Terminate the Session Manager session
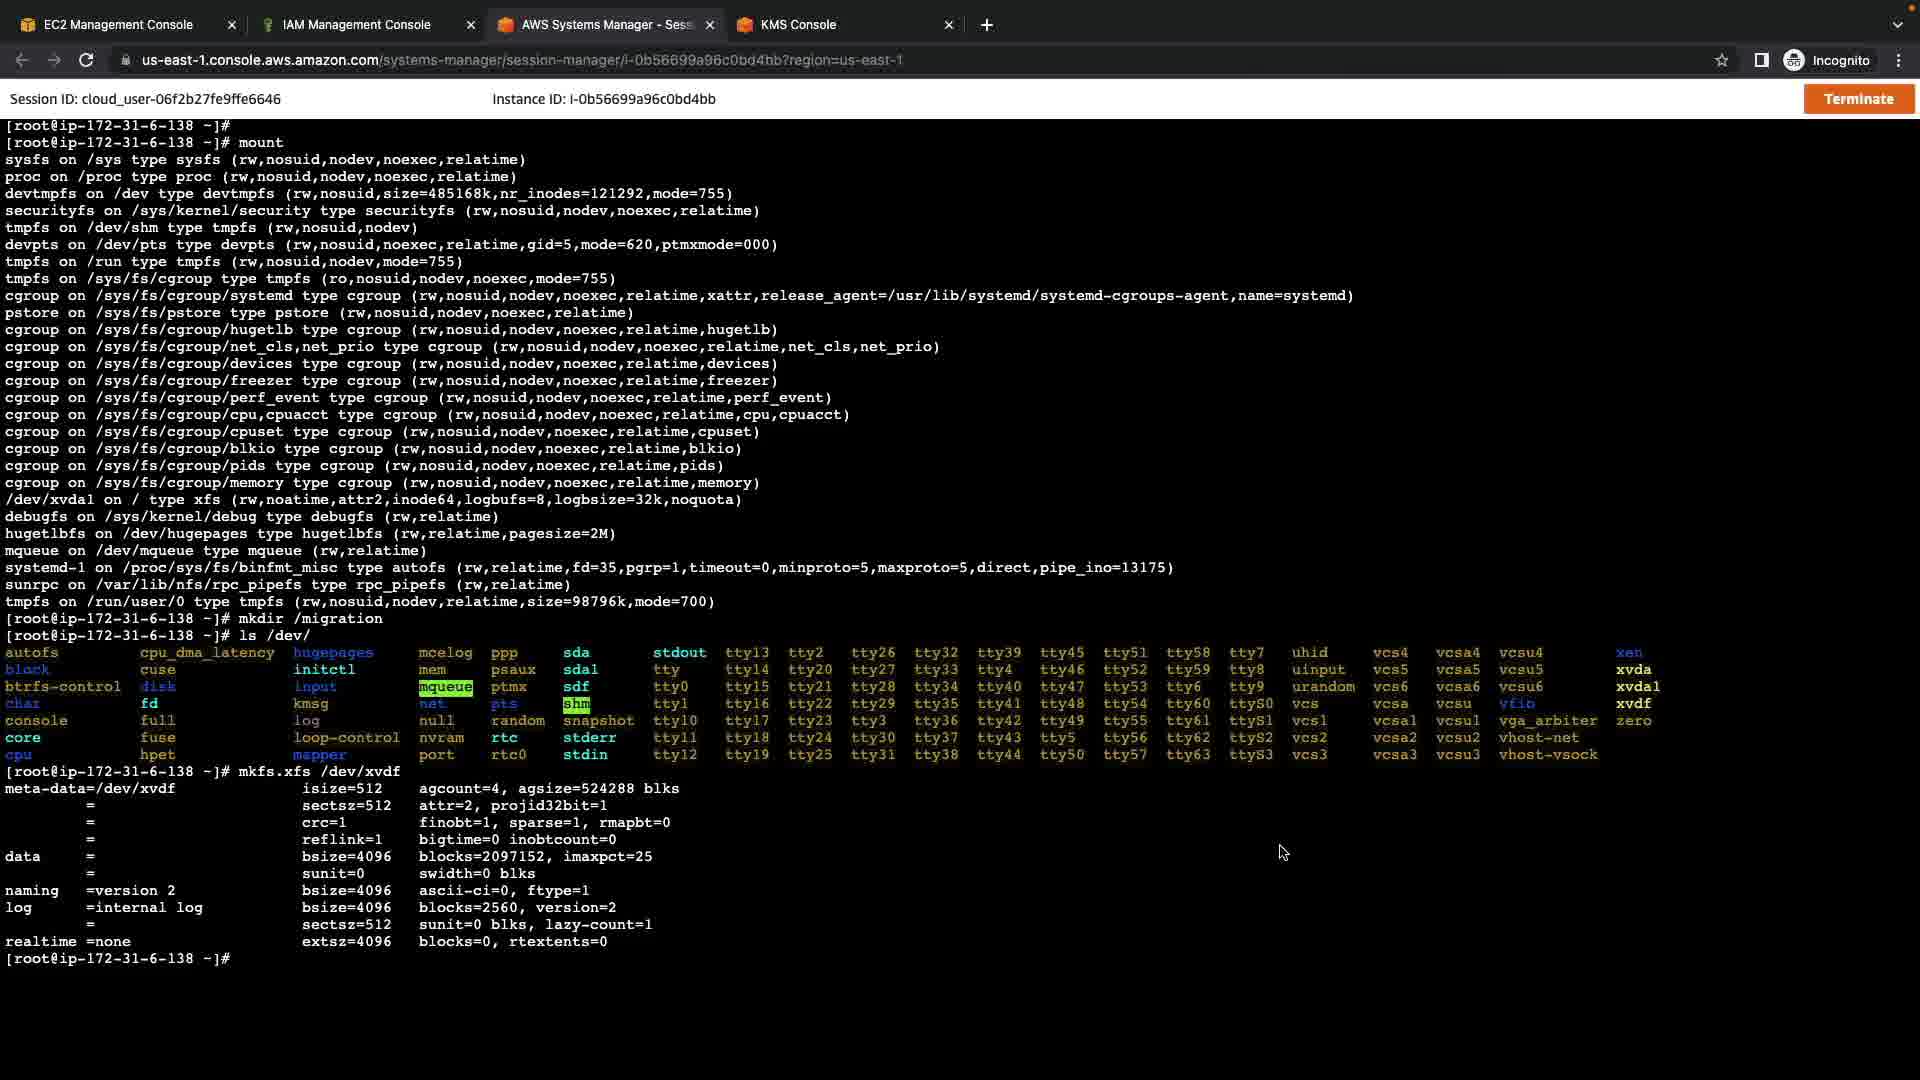1920x1080 pixels. pyautogui.click(x=1858, y=99)
